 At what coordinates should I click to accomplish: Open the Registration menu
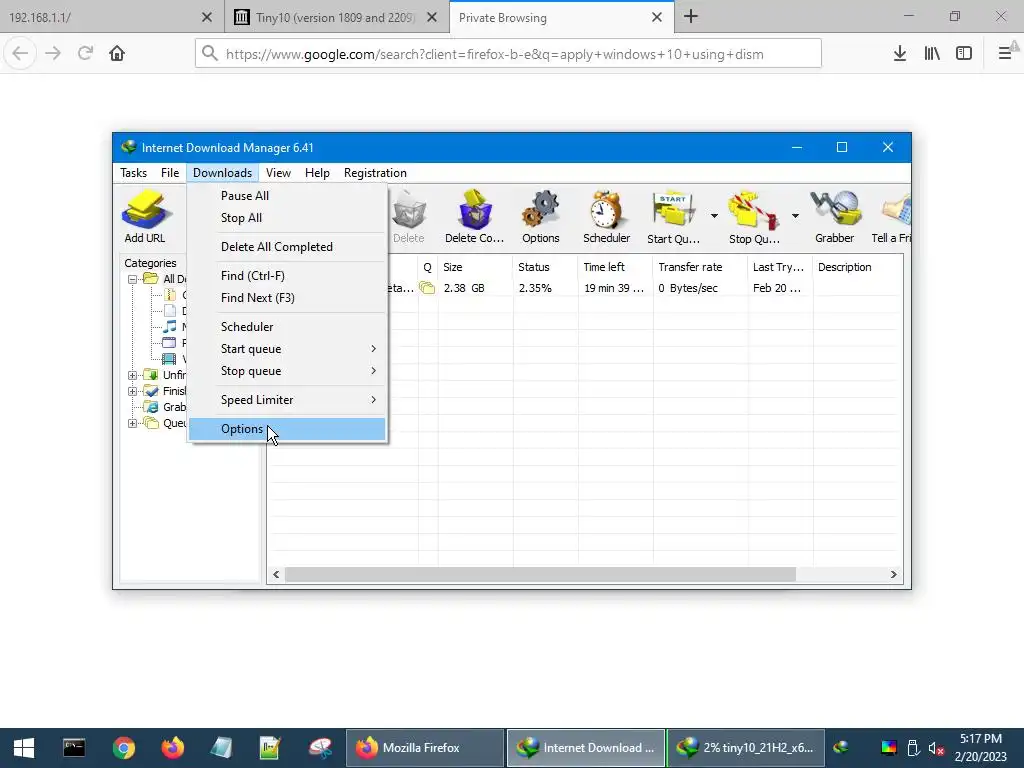[375, 173]
